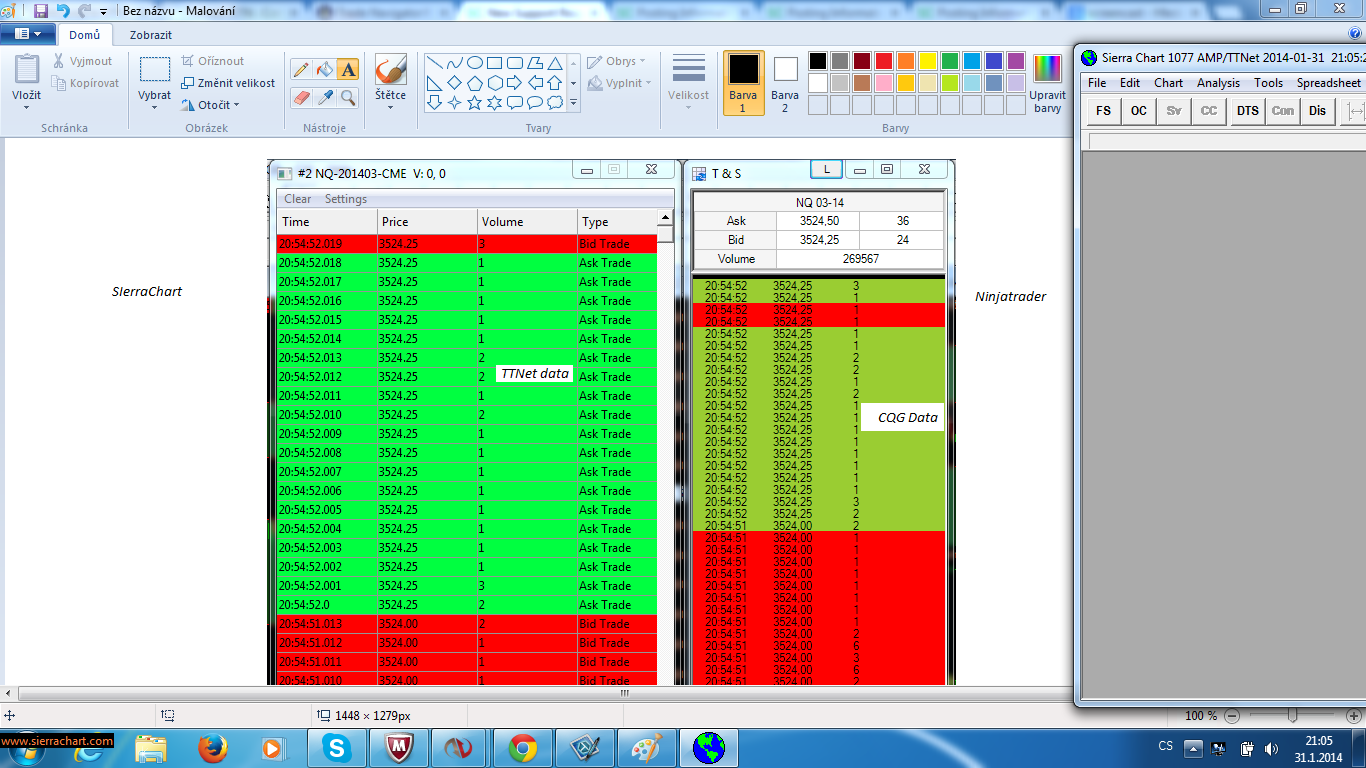
Task: Open File menu in Sierra Chart
Action: tap(1097, 83)
